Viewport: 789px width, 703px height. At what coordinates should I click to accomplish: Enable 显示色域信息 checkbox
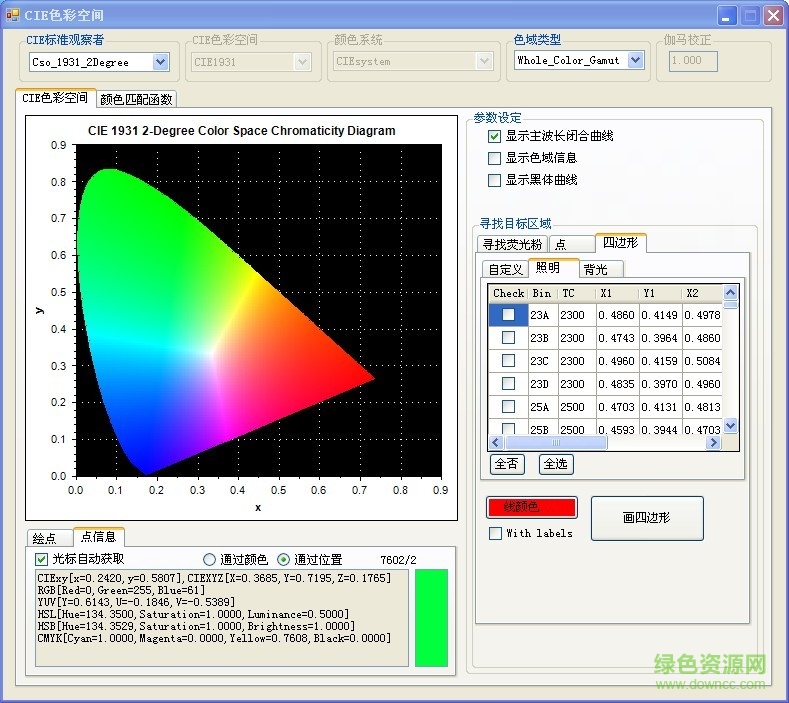click(x=494, y=158)
